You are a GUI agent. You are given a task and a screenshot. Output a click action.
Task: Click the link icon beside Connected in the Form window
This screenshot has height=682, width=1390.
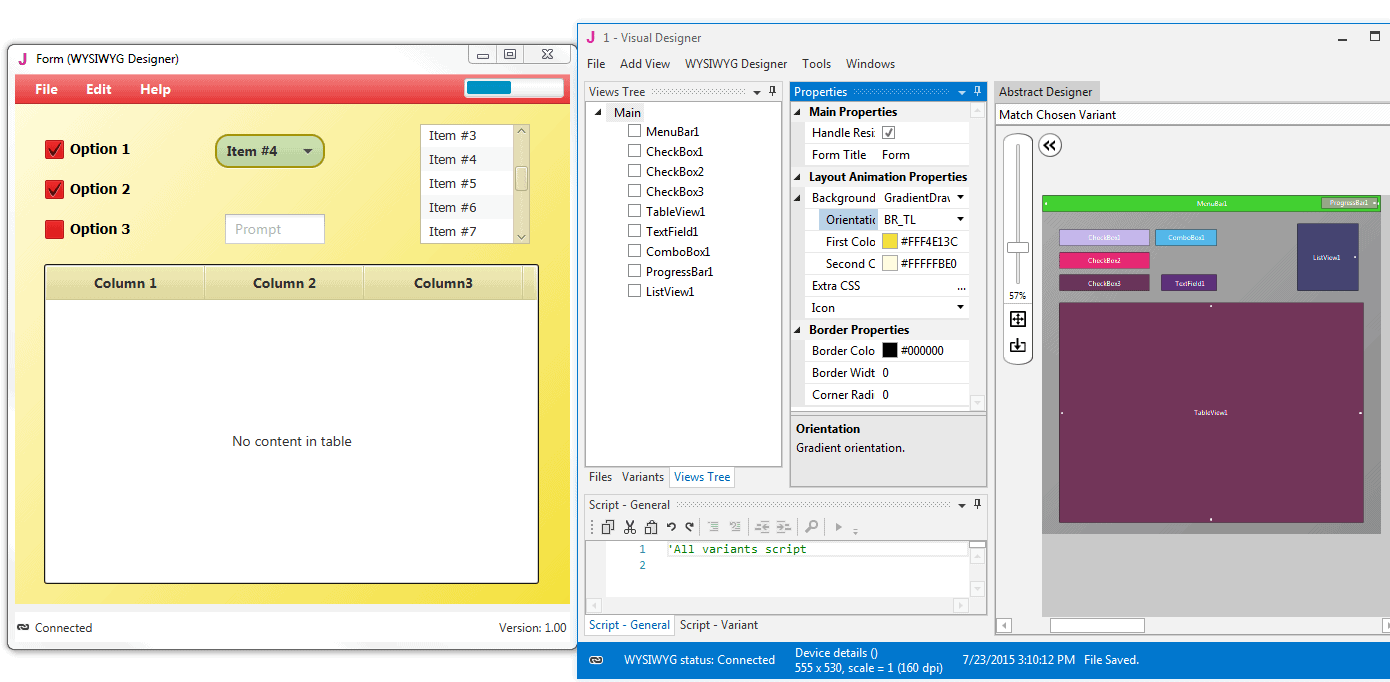[x=23, y=627]
